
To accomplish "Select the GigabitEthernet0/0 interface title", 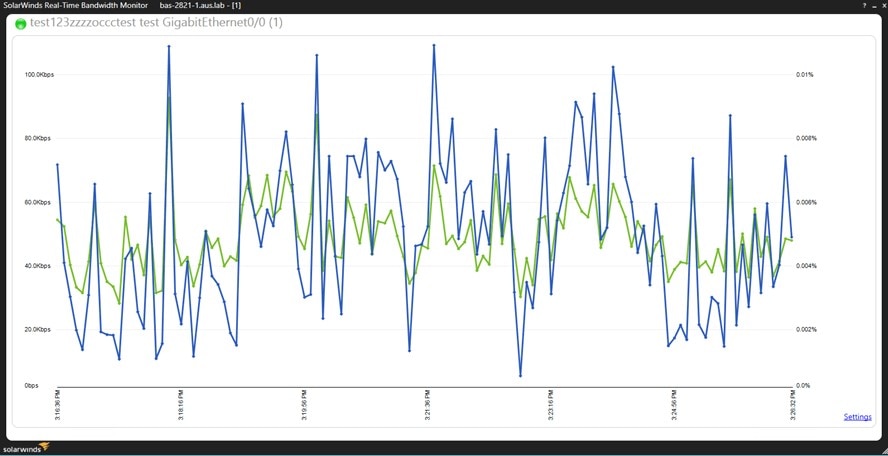I will (156, 24).
